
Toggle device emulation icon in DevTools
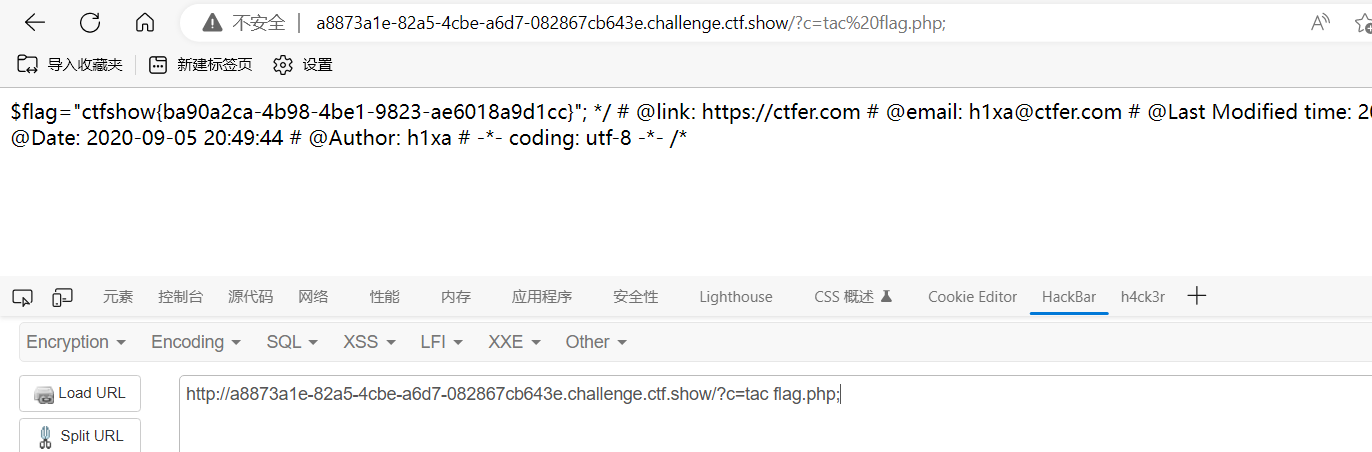(x=63, y=297)
